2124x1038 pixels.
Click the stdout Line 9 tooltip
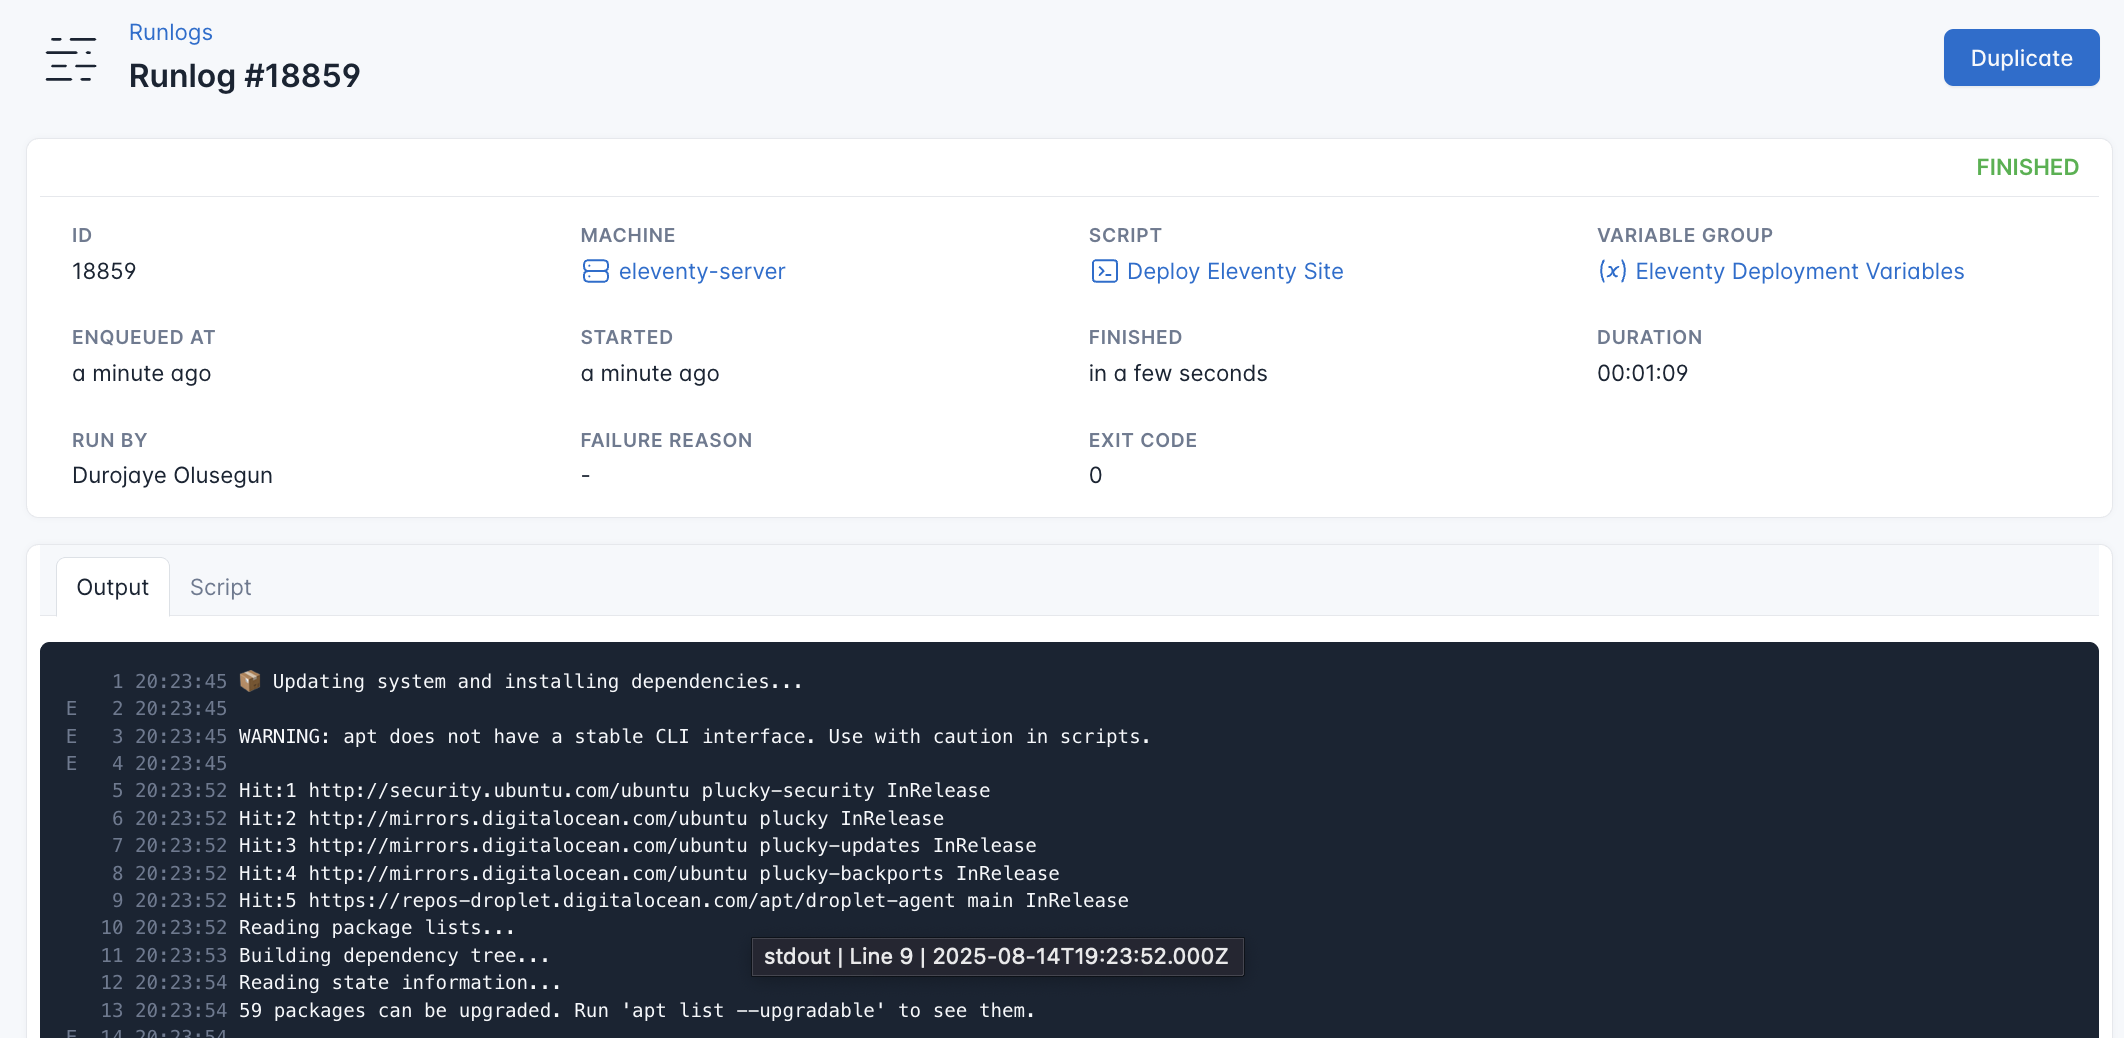click(996, 956)
